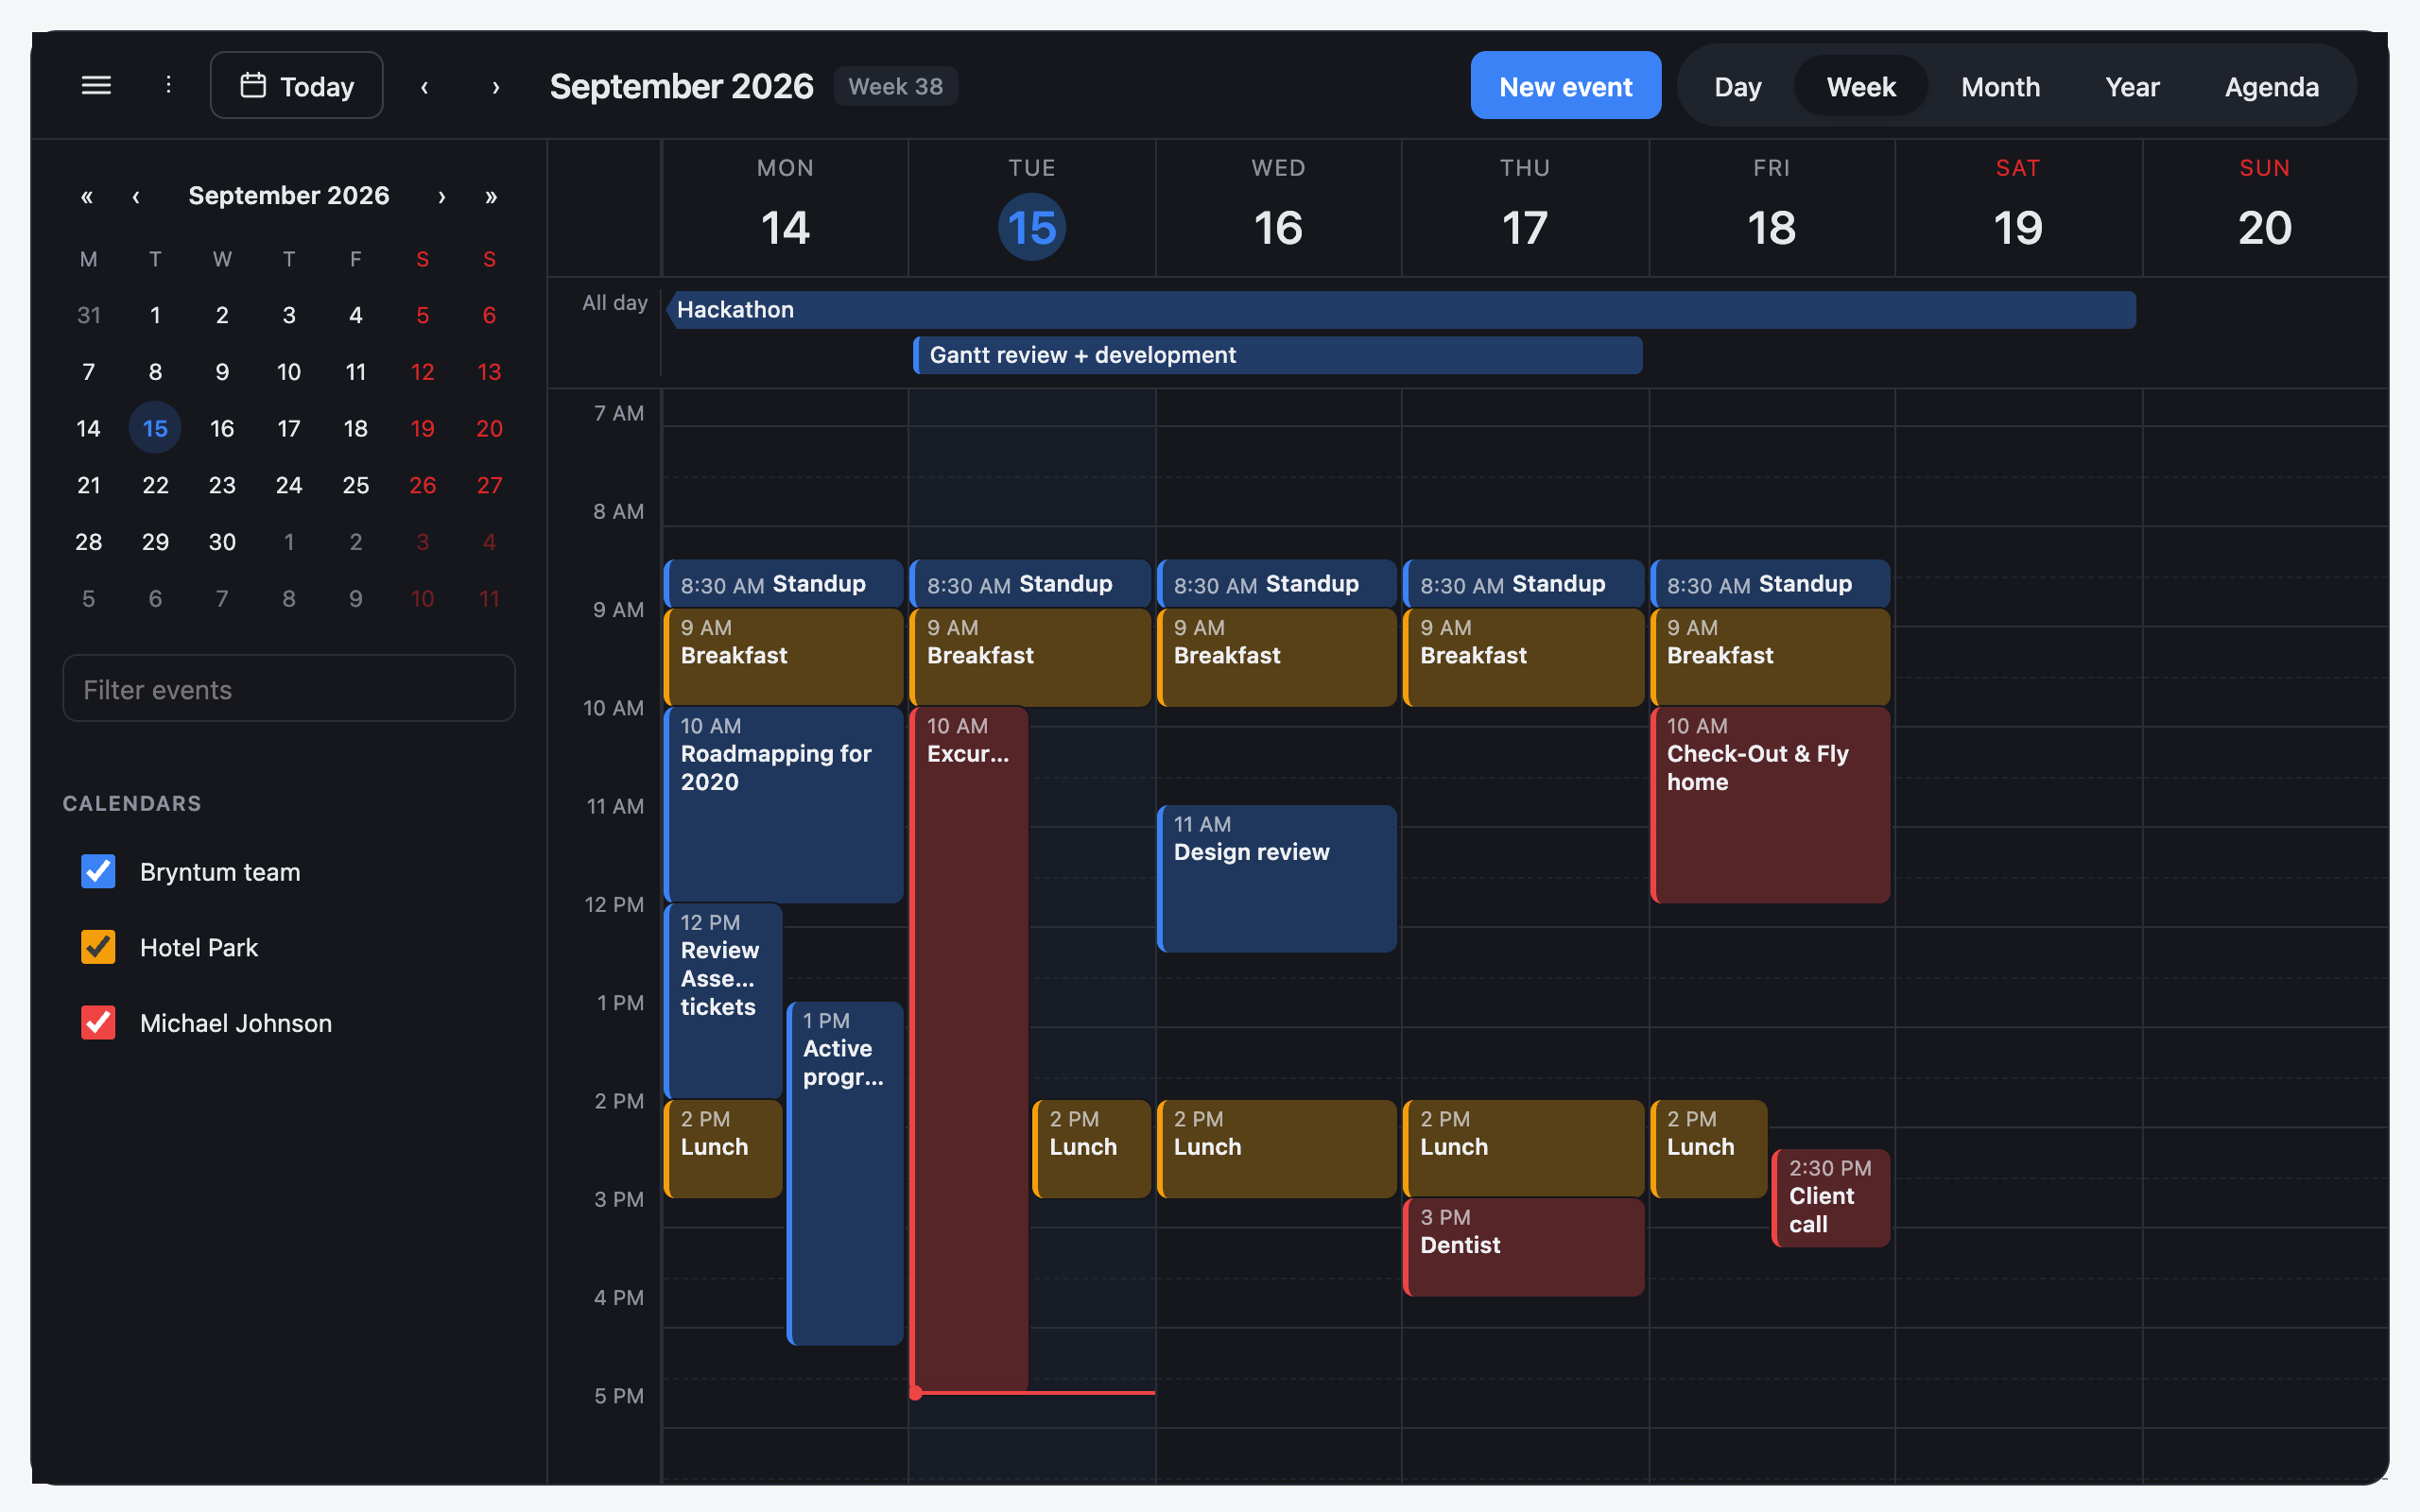Open the Gantt review + development event
The height and width of the screenshot is (1512, 2420).
(1278, 355)
